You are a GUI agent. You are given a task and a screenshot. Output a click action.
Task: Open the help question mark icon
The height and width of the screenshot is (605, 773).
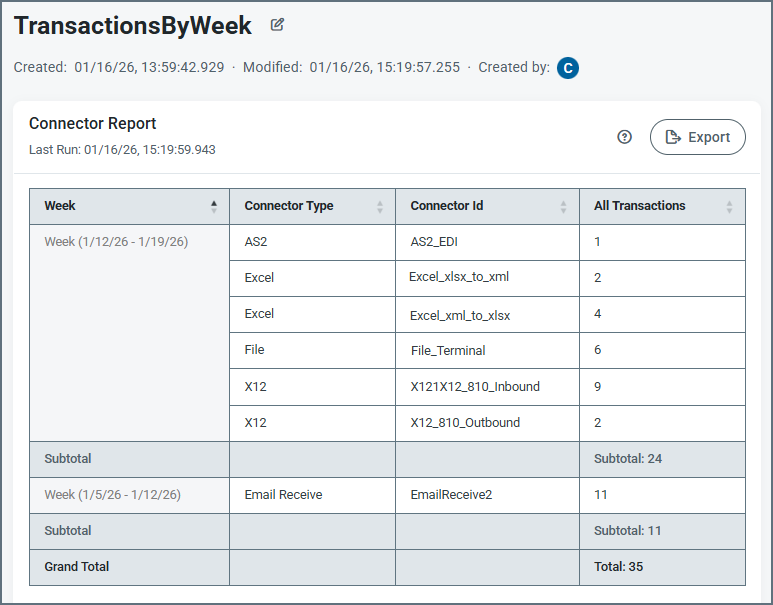(625, 137)
